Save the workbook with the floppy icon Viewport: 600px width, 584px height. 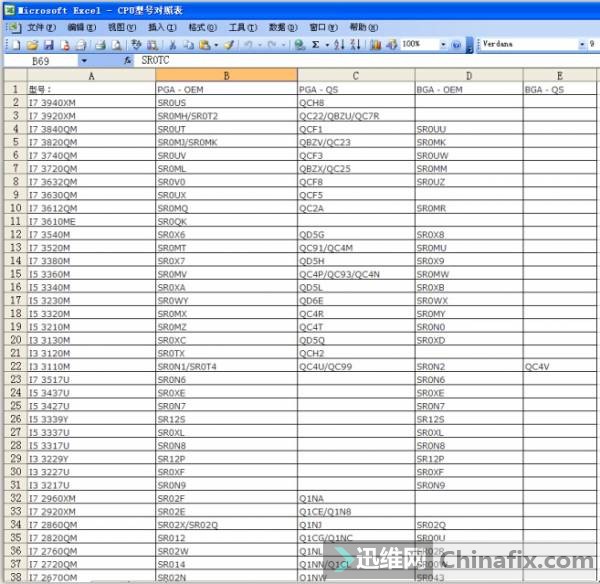click(49, 45)
